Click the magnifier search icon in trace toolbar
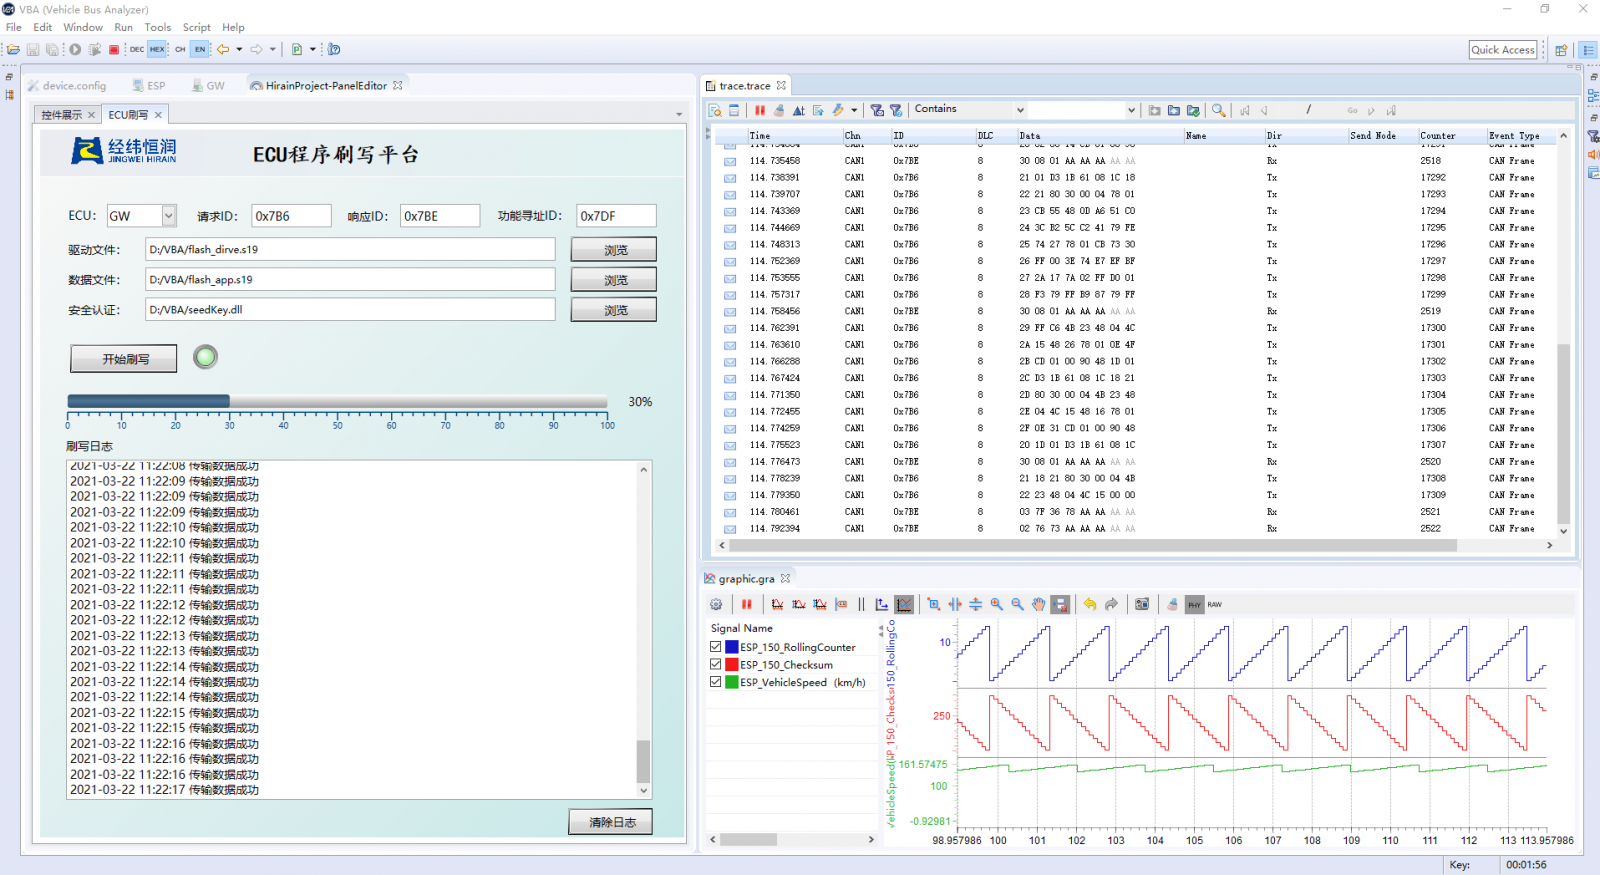The height and width of the screenshot is (875, 1600). tap(1218, 110)
